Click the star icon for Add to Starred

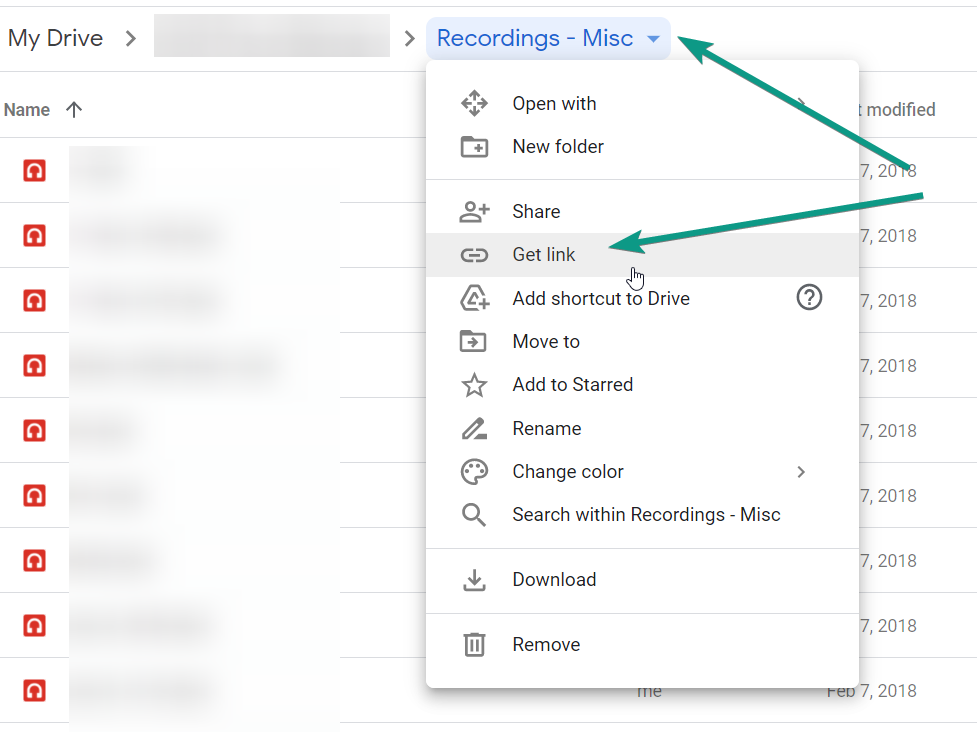coord(474,385)
